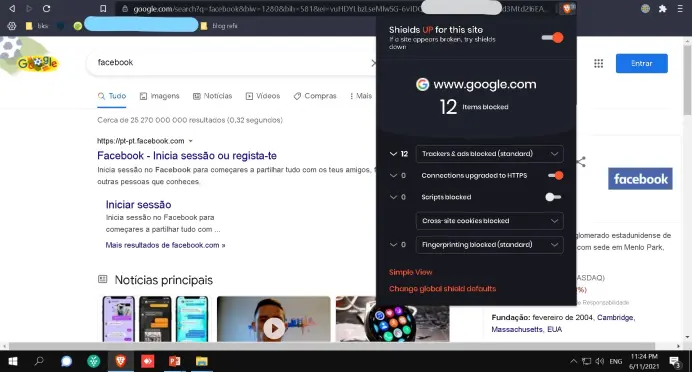692x372 pixels.
Task: Open the Windows Start menu
Action: point(13,361)
